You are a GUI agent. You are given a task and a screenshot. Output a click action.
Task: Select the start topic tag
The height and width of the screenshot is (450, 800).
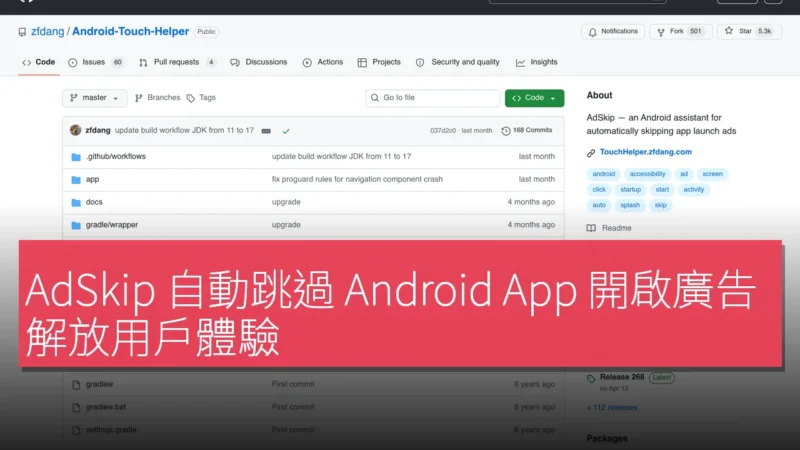click(662, 190)
